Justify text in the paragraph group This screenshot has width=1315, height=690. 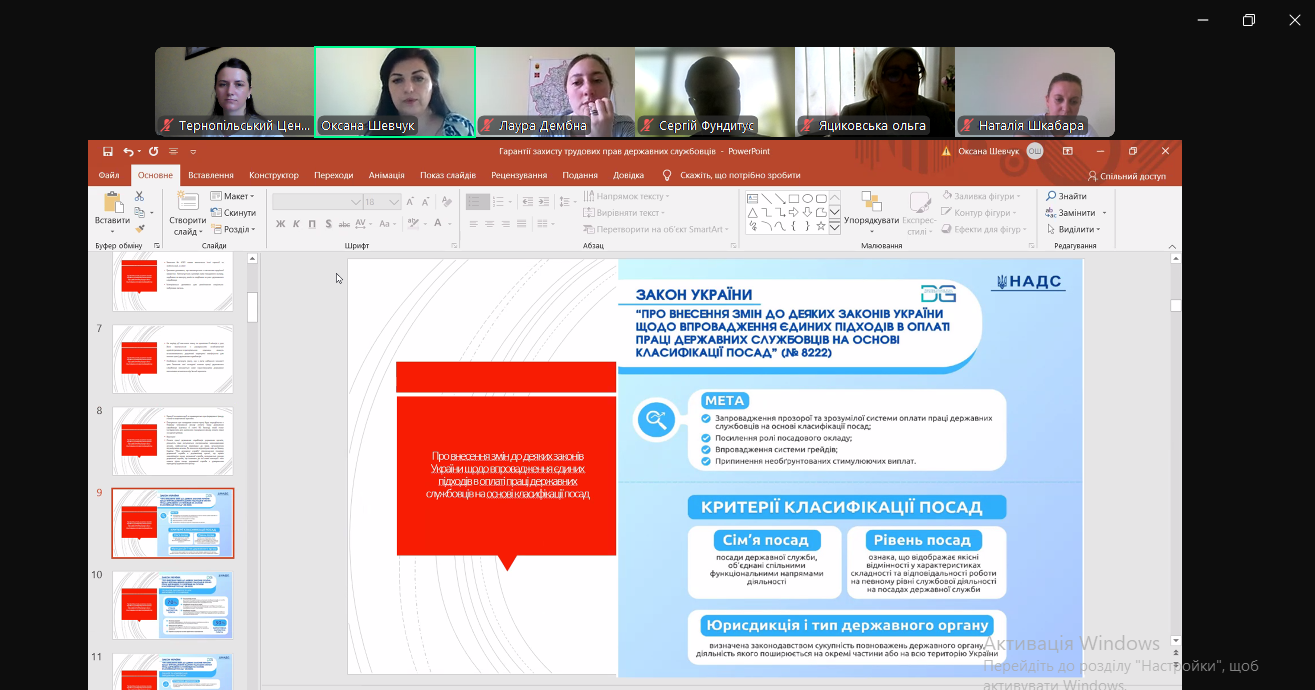pos(522,224)
